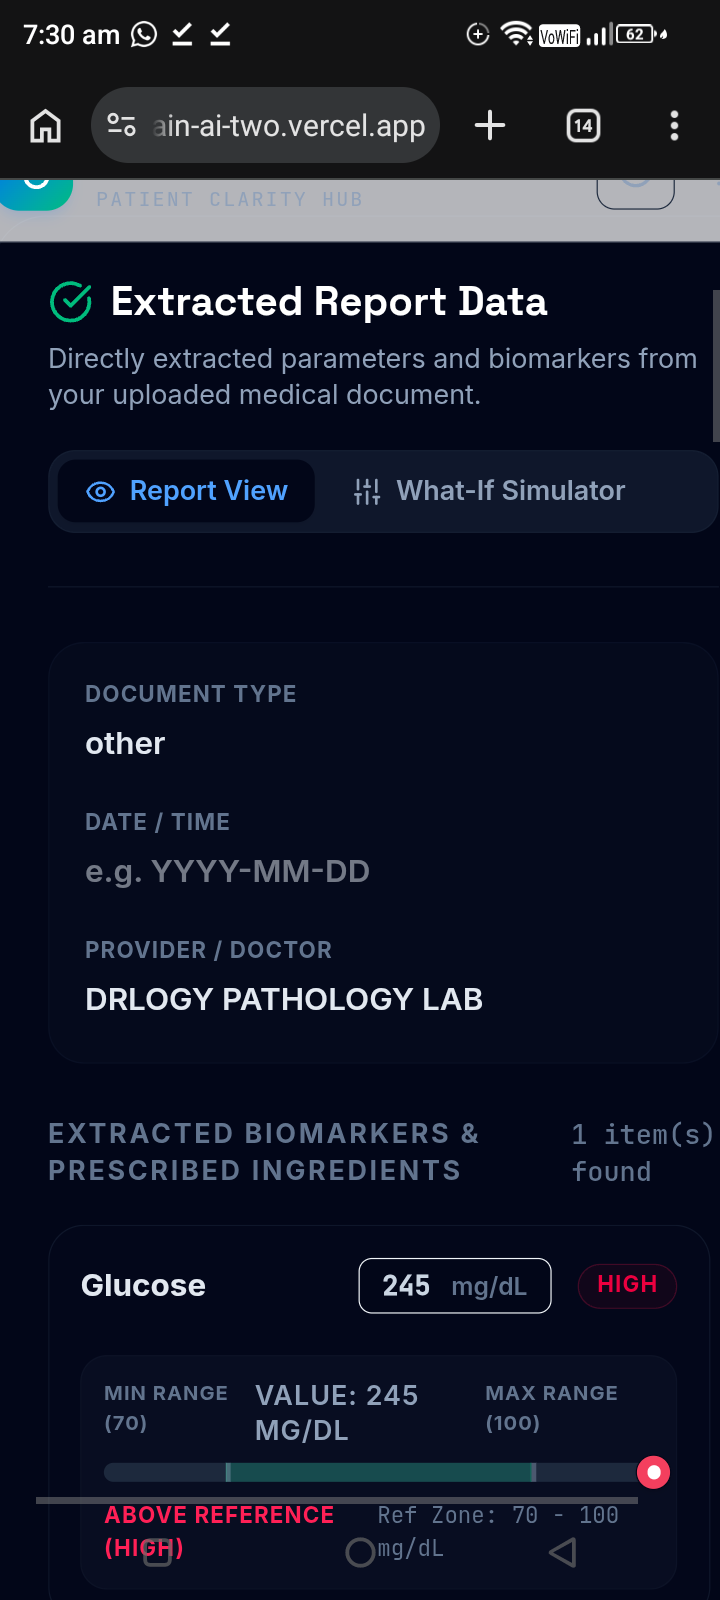Open the browser three-dot menu
Viewport: 720px width, 1600px height.
tap(674, 126)
